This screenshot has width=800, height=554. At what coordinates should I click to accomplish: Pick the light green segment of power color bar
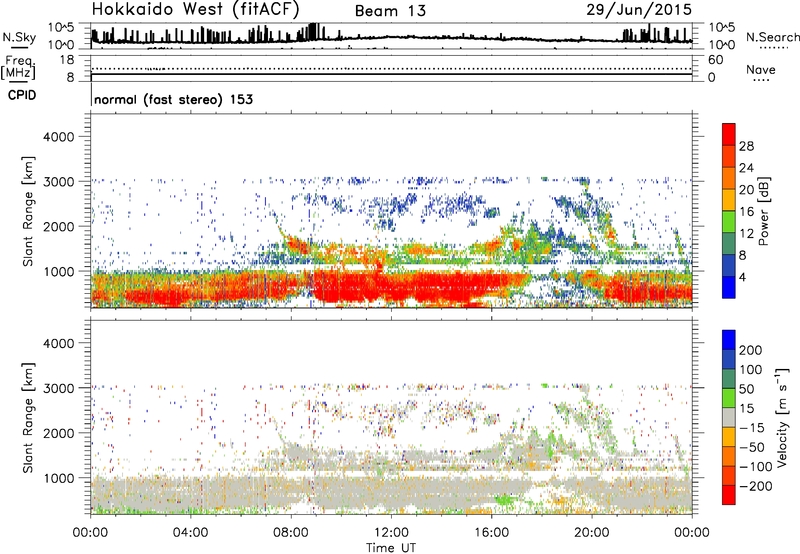729,221
